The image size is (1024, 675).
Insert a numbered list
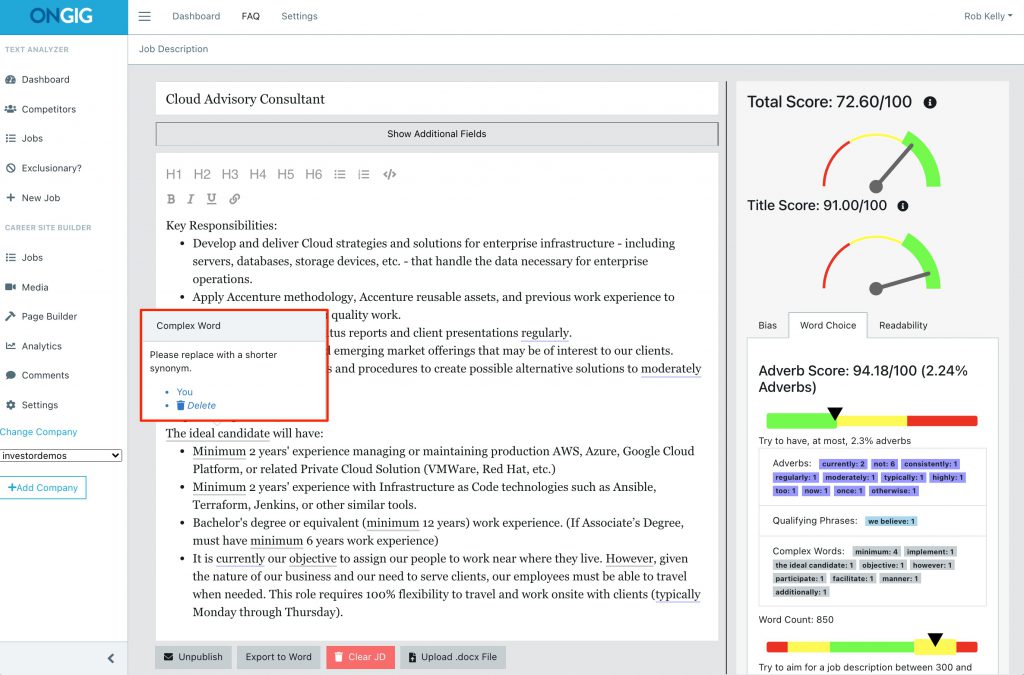[x=364, y=174]
